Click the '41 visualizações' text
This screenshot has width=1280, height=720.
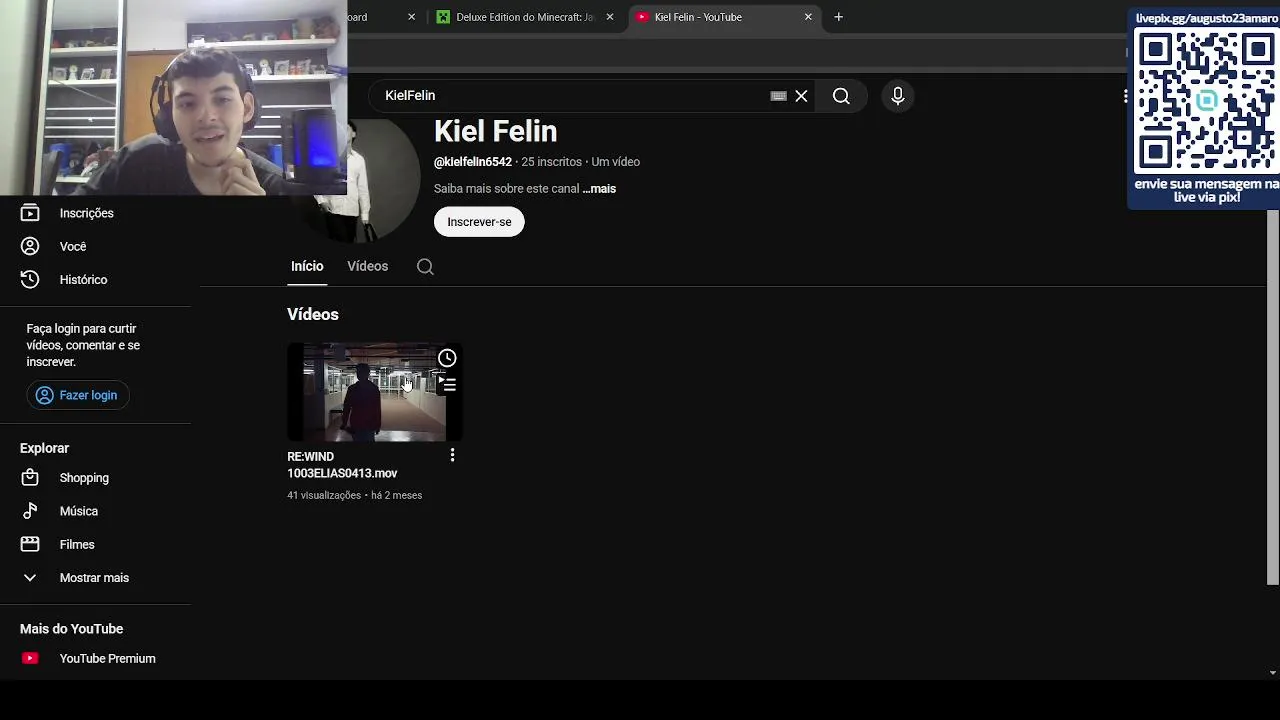323,495
